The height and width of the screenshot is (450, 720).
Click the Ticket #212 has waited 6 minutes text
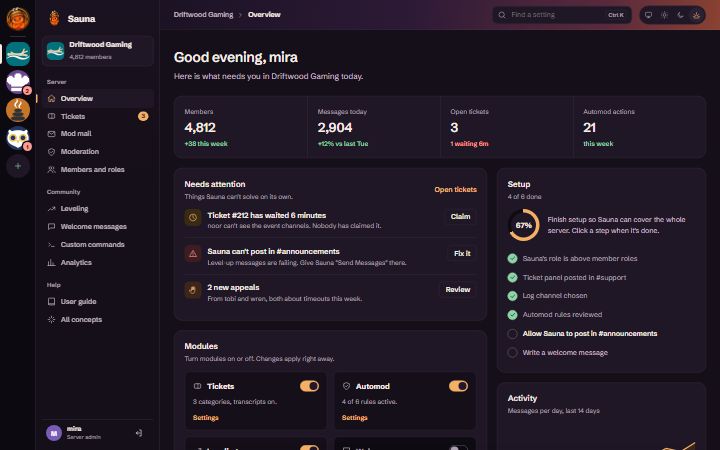click(x=266, y=215)
